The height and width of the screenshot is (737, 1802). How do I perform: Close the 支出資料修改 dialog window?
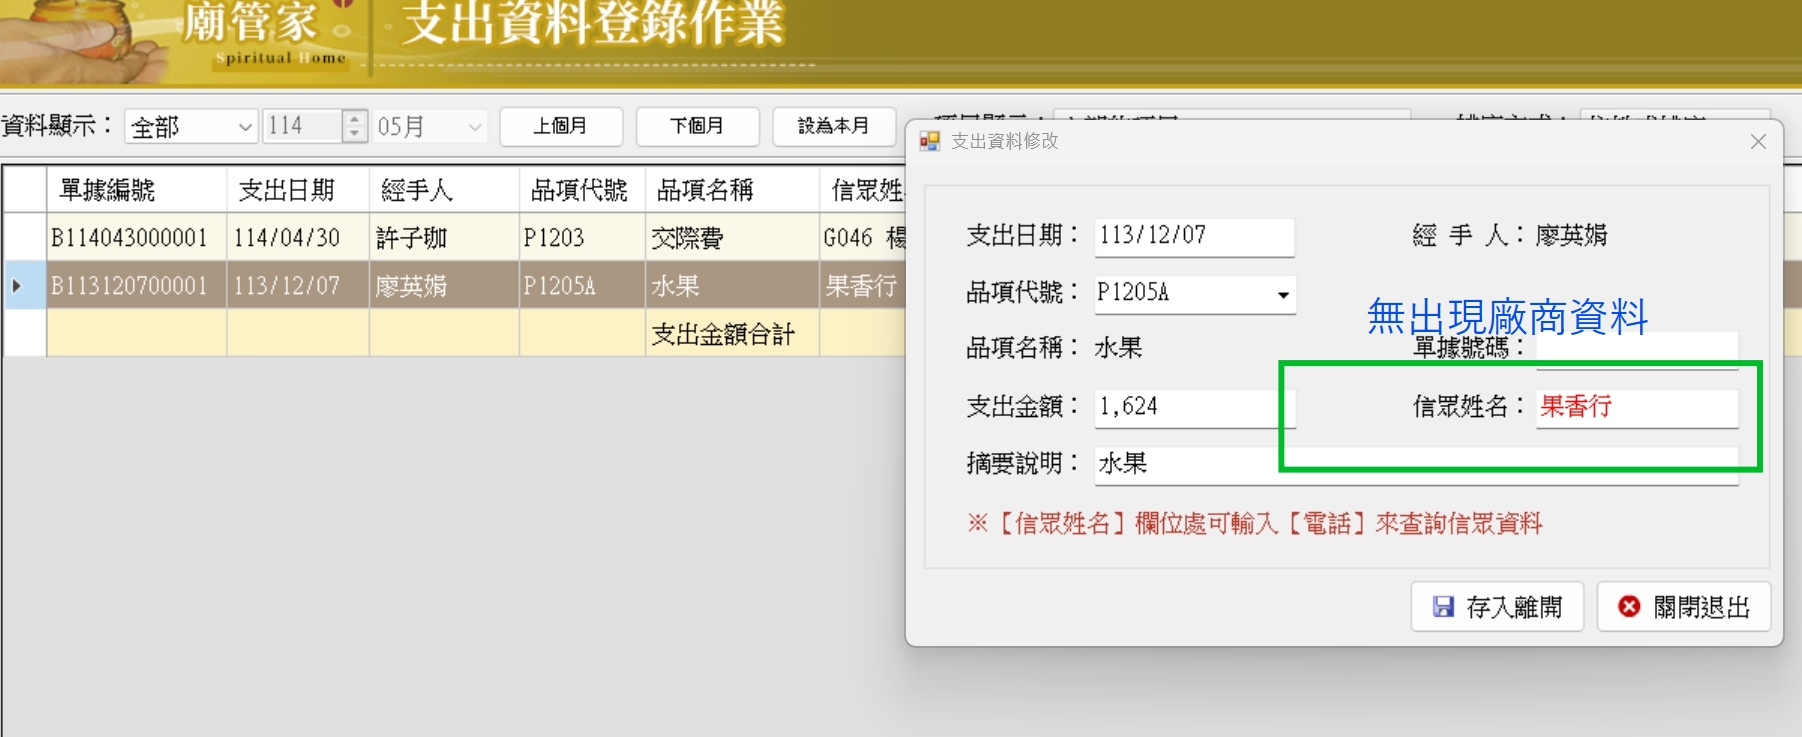coord(1758,142)
